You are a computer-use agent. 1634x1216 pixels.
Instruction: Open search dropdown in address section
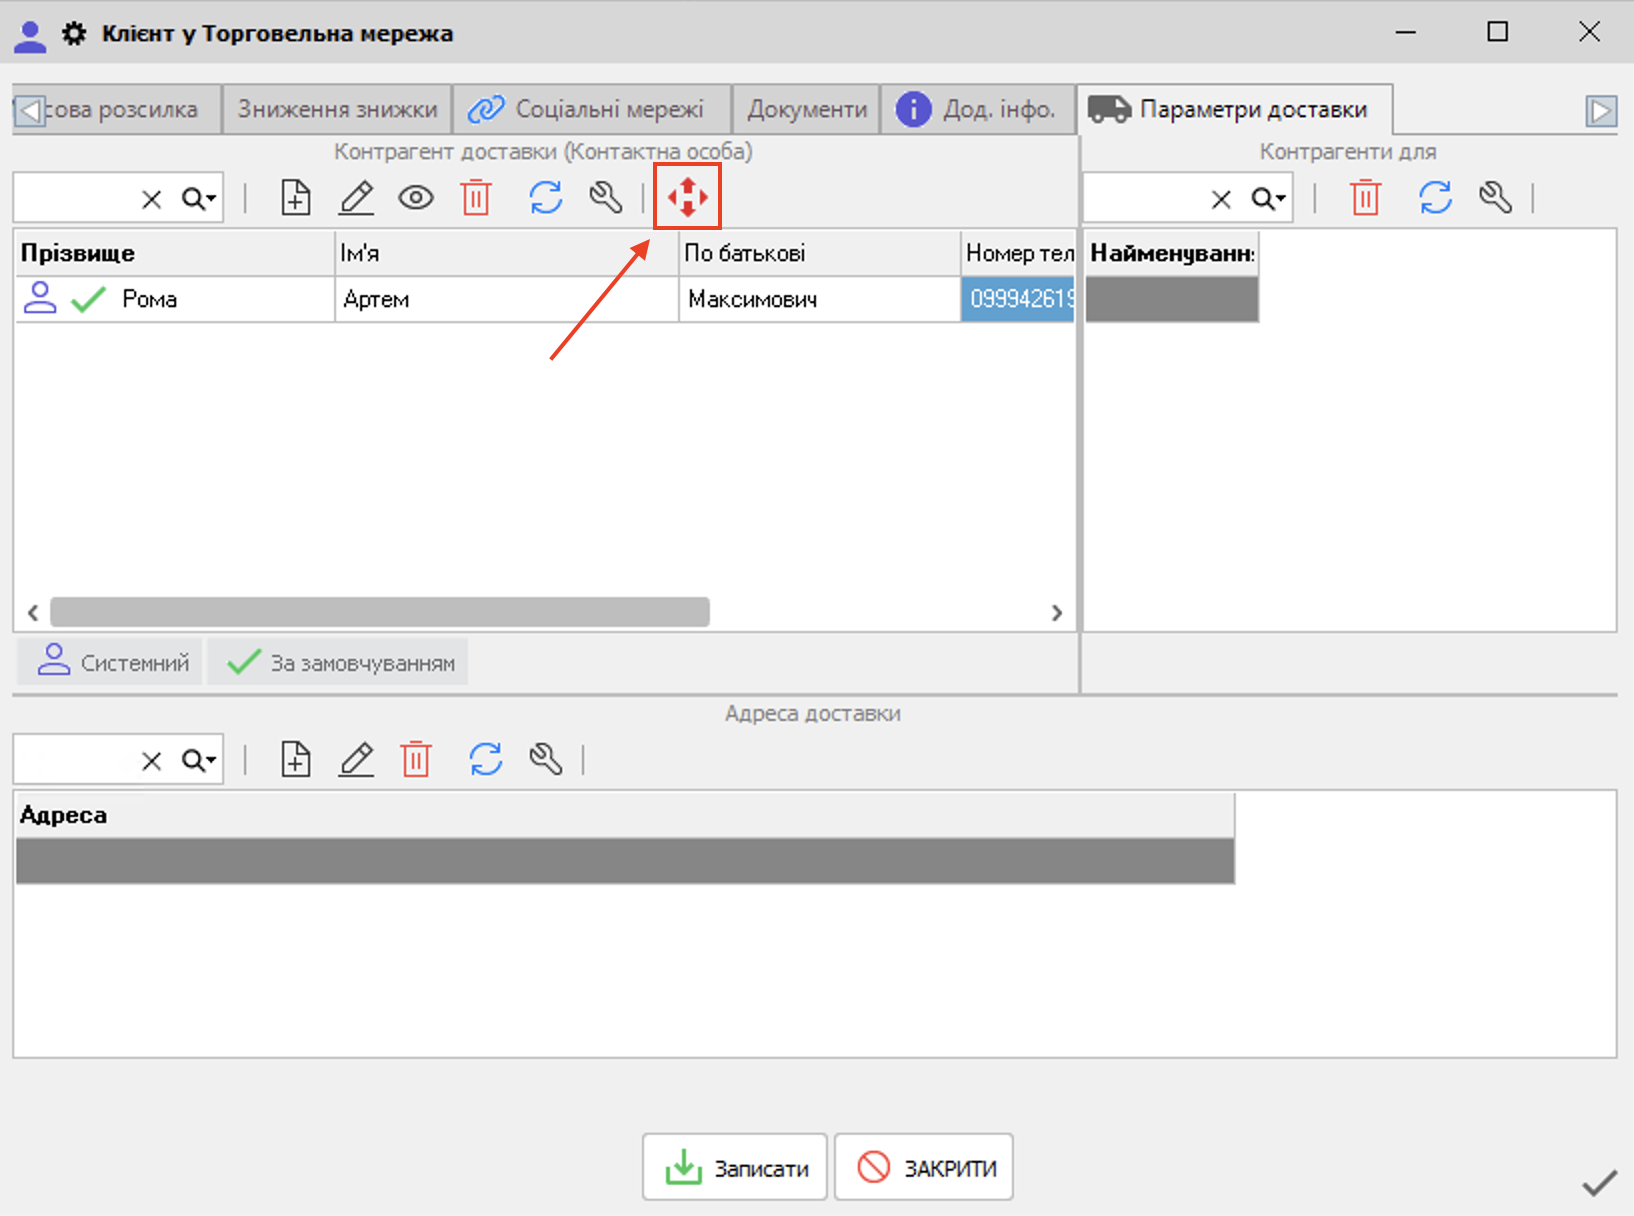click(x=200, y=761)
